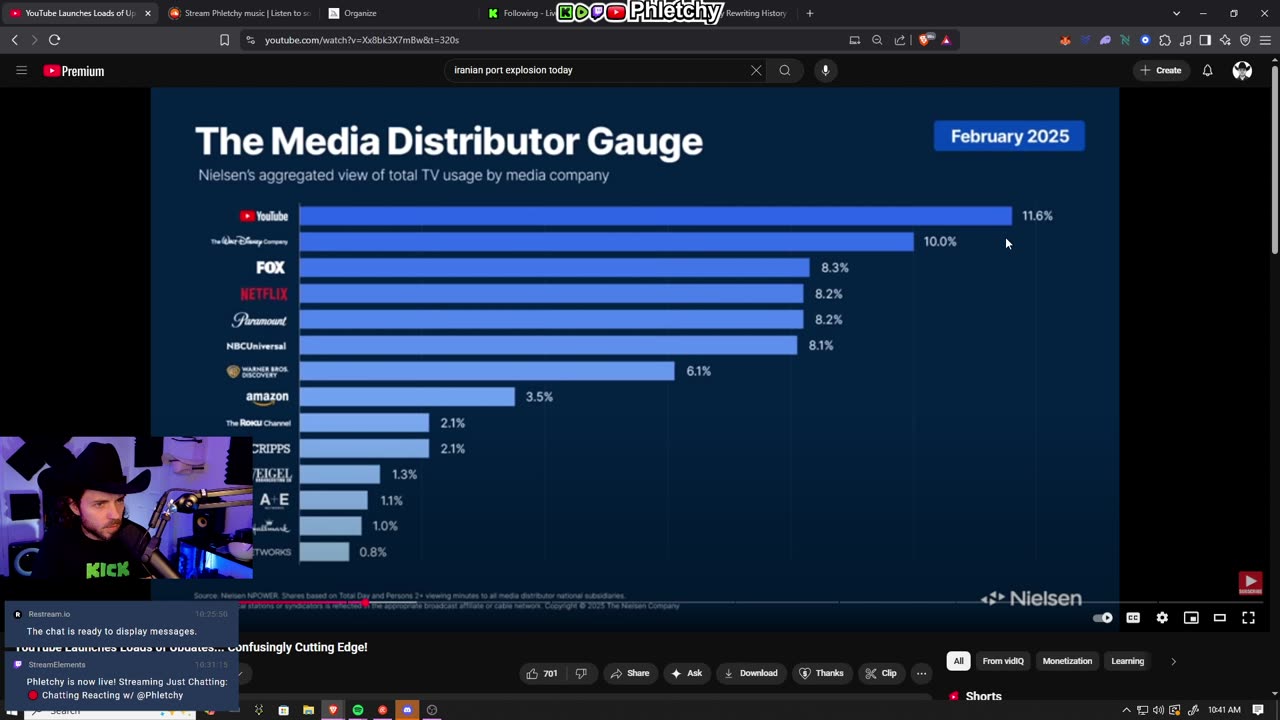Open the browser zoom-out indicator
The image size is (1280, 720).
click(x=877, y=40)
